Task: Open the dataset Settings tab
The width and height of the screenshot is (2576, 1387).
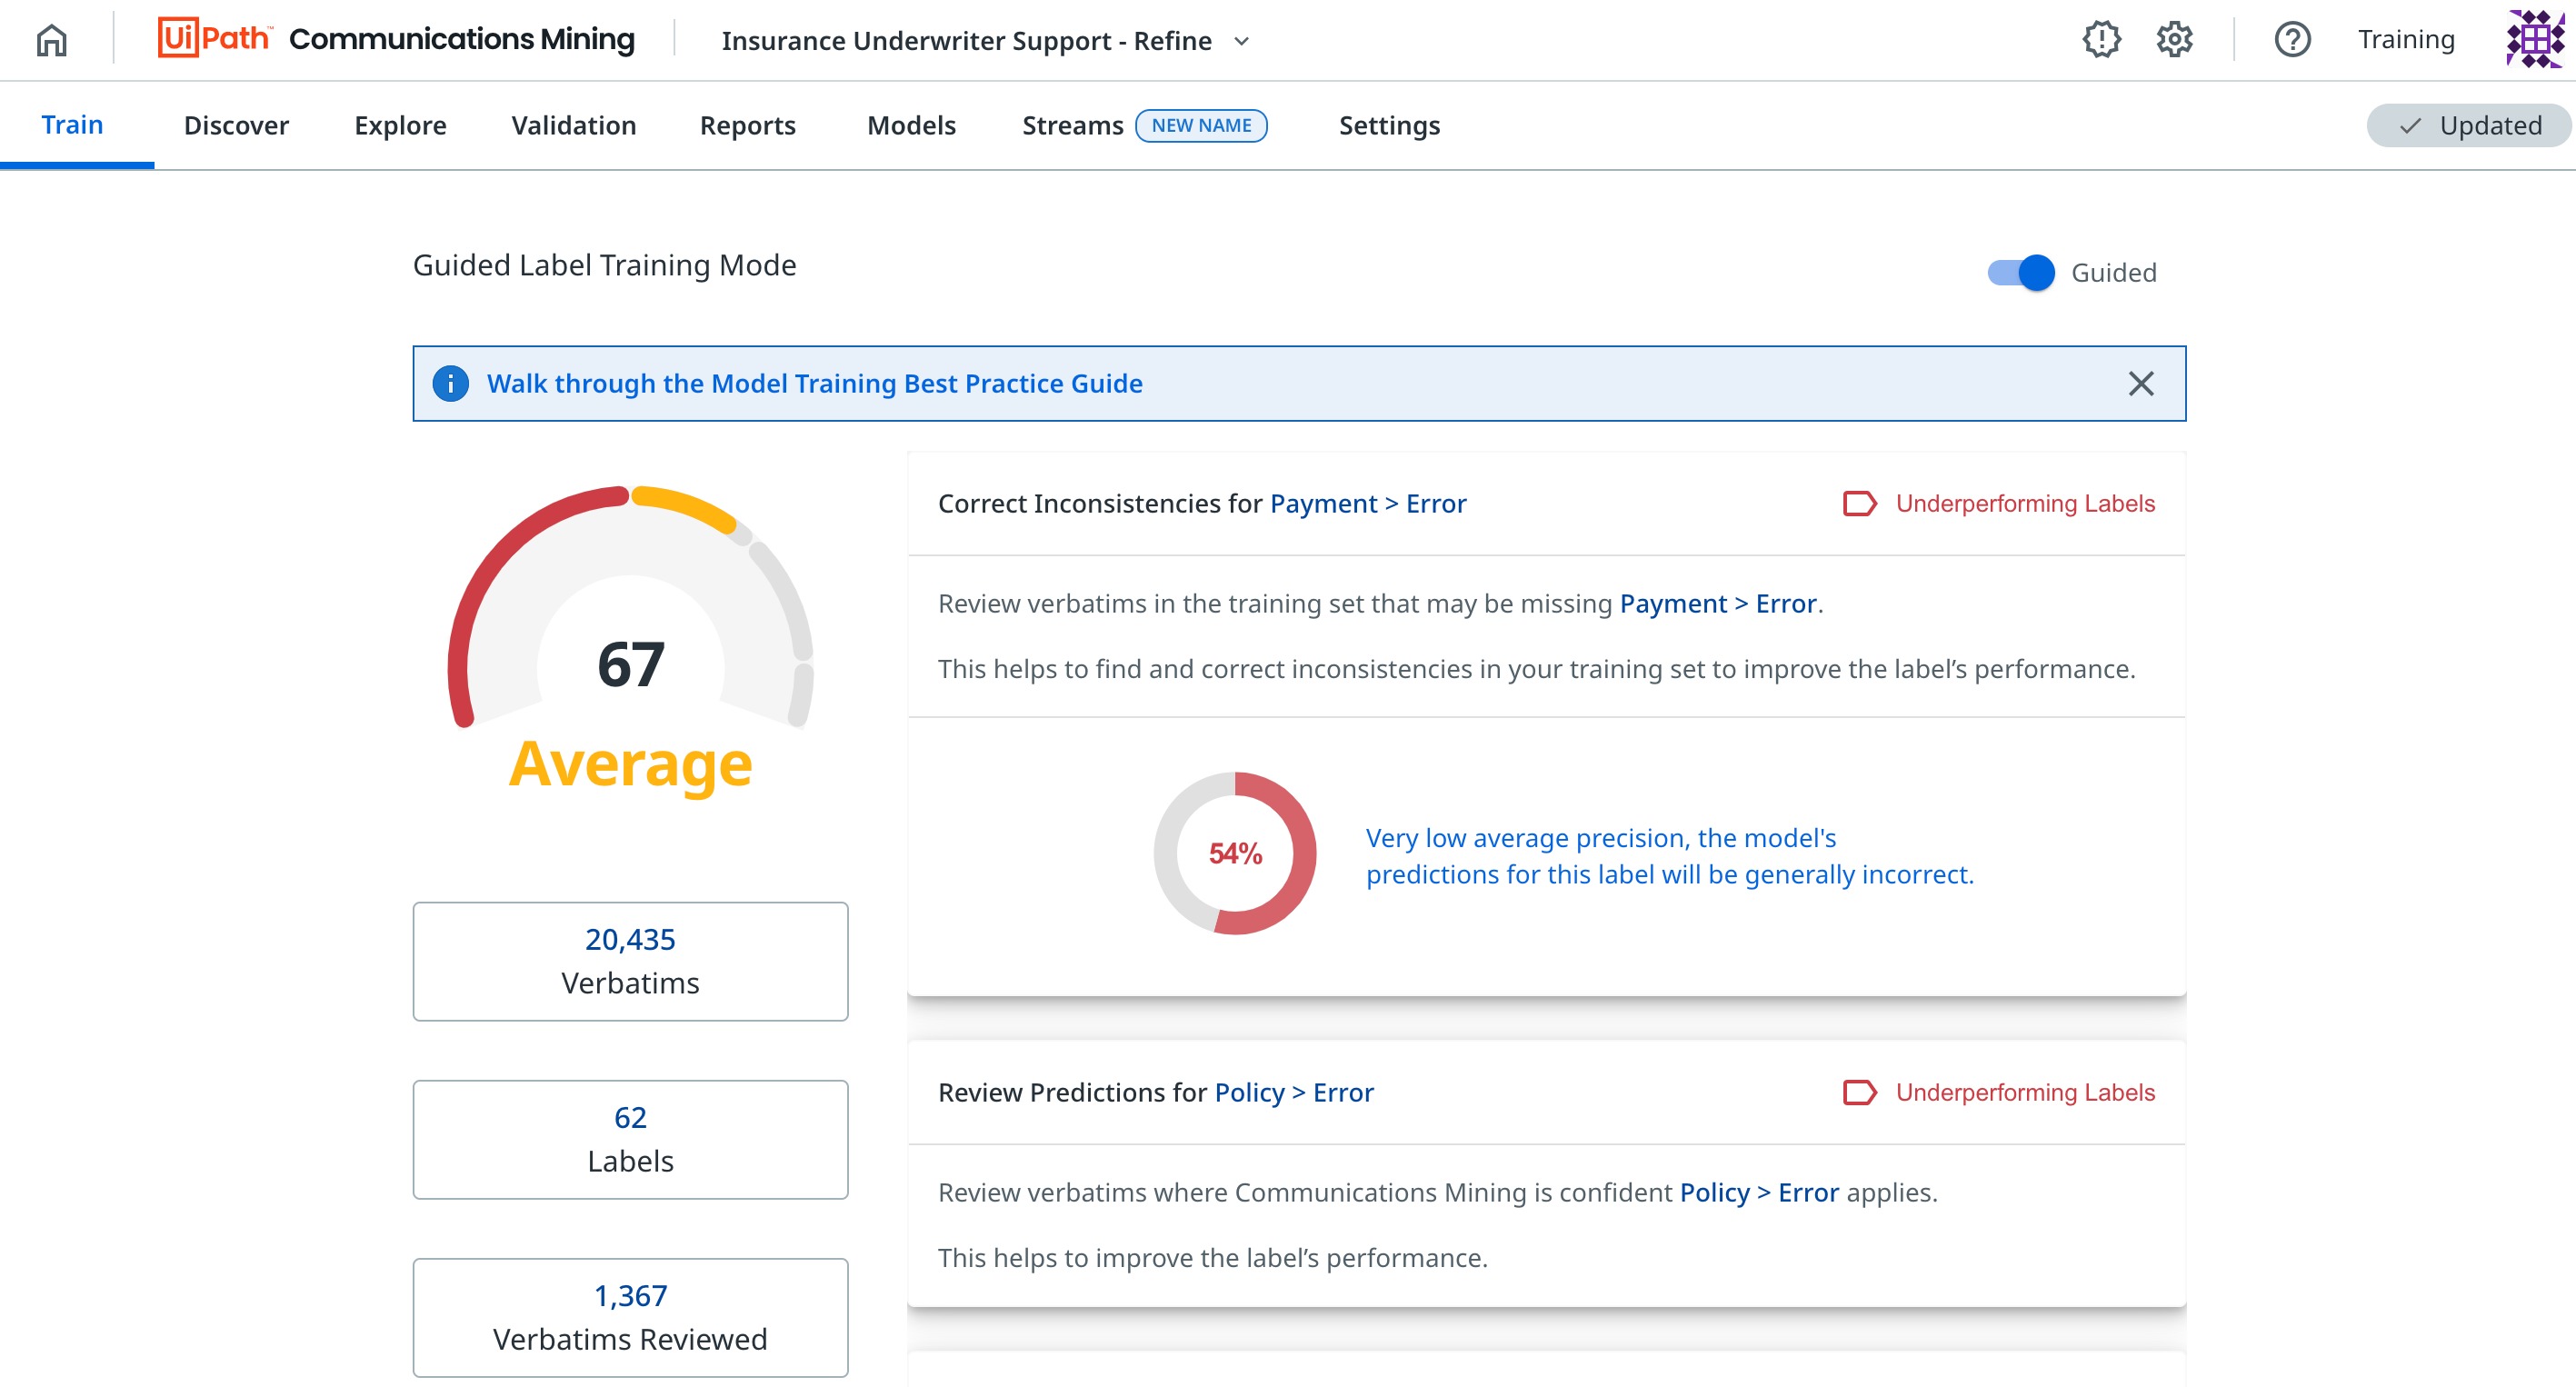Action: click(x=1389, y=125)
